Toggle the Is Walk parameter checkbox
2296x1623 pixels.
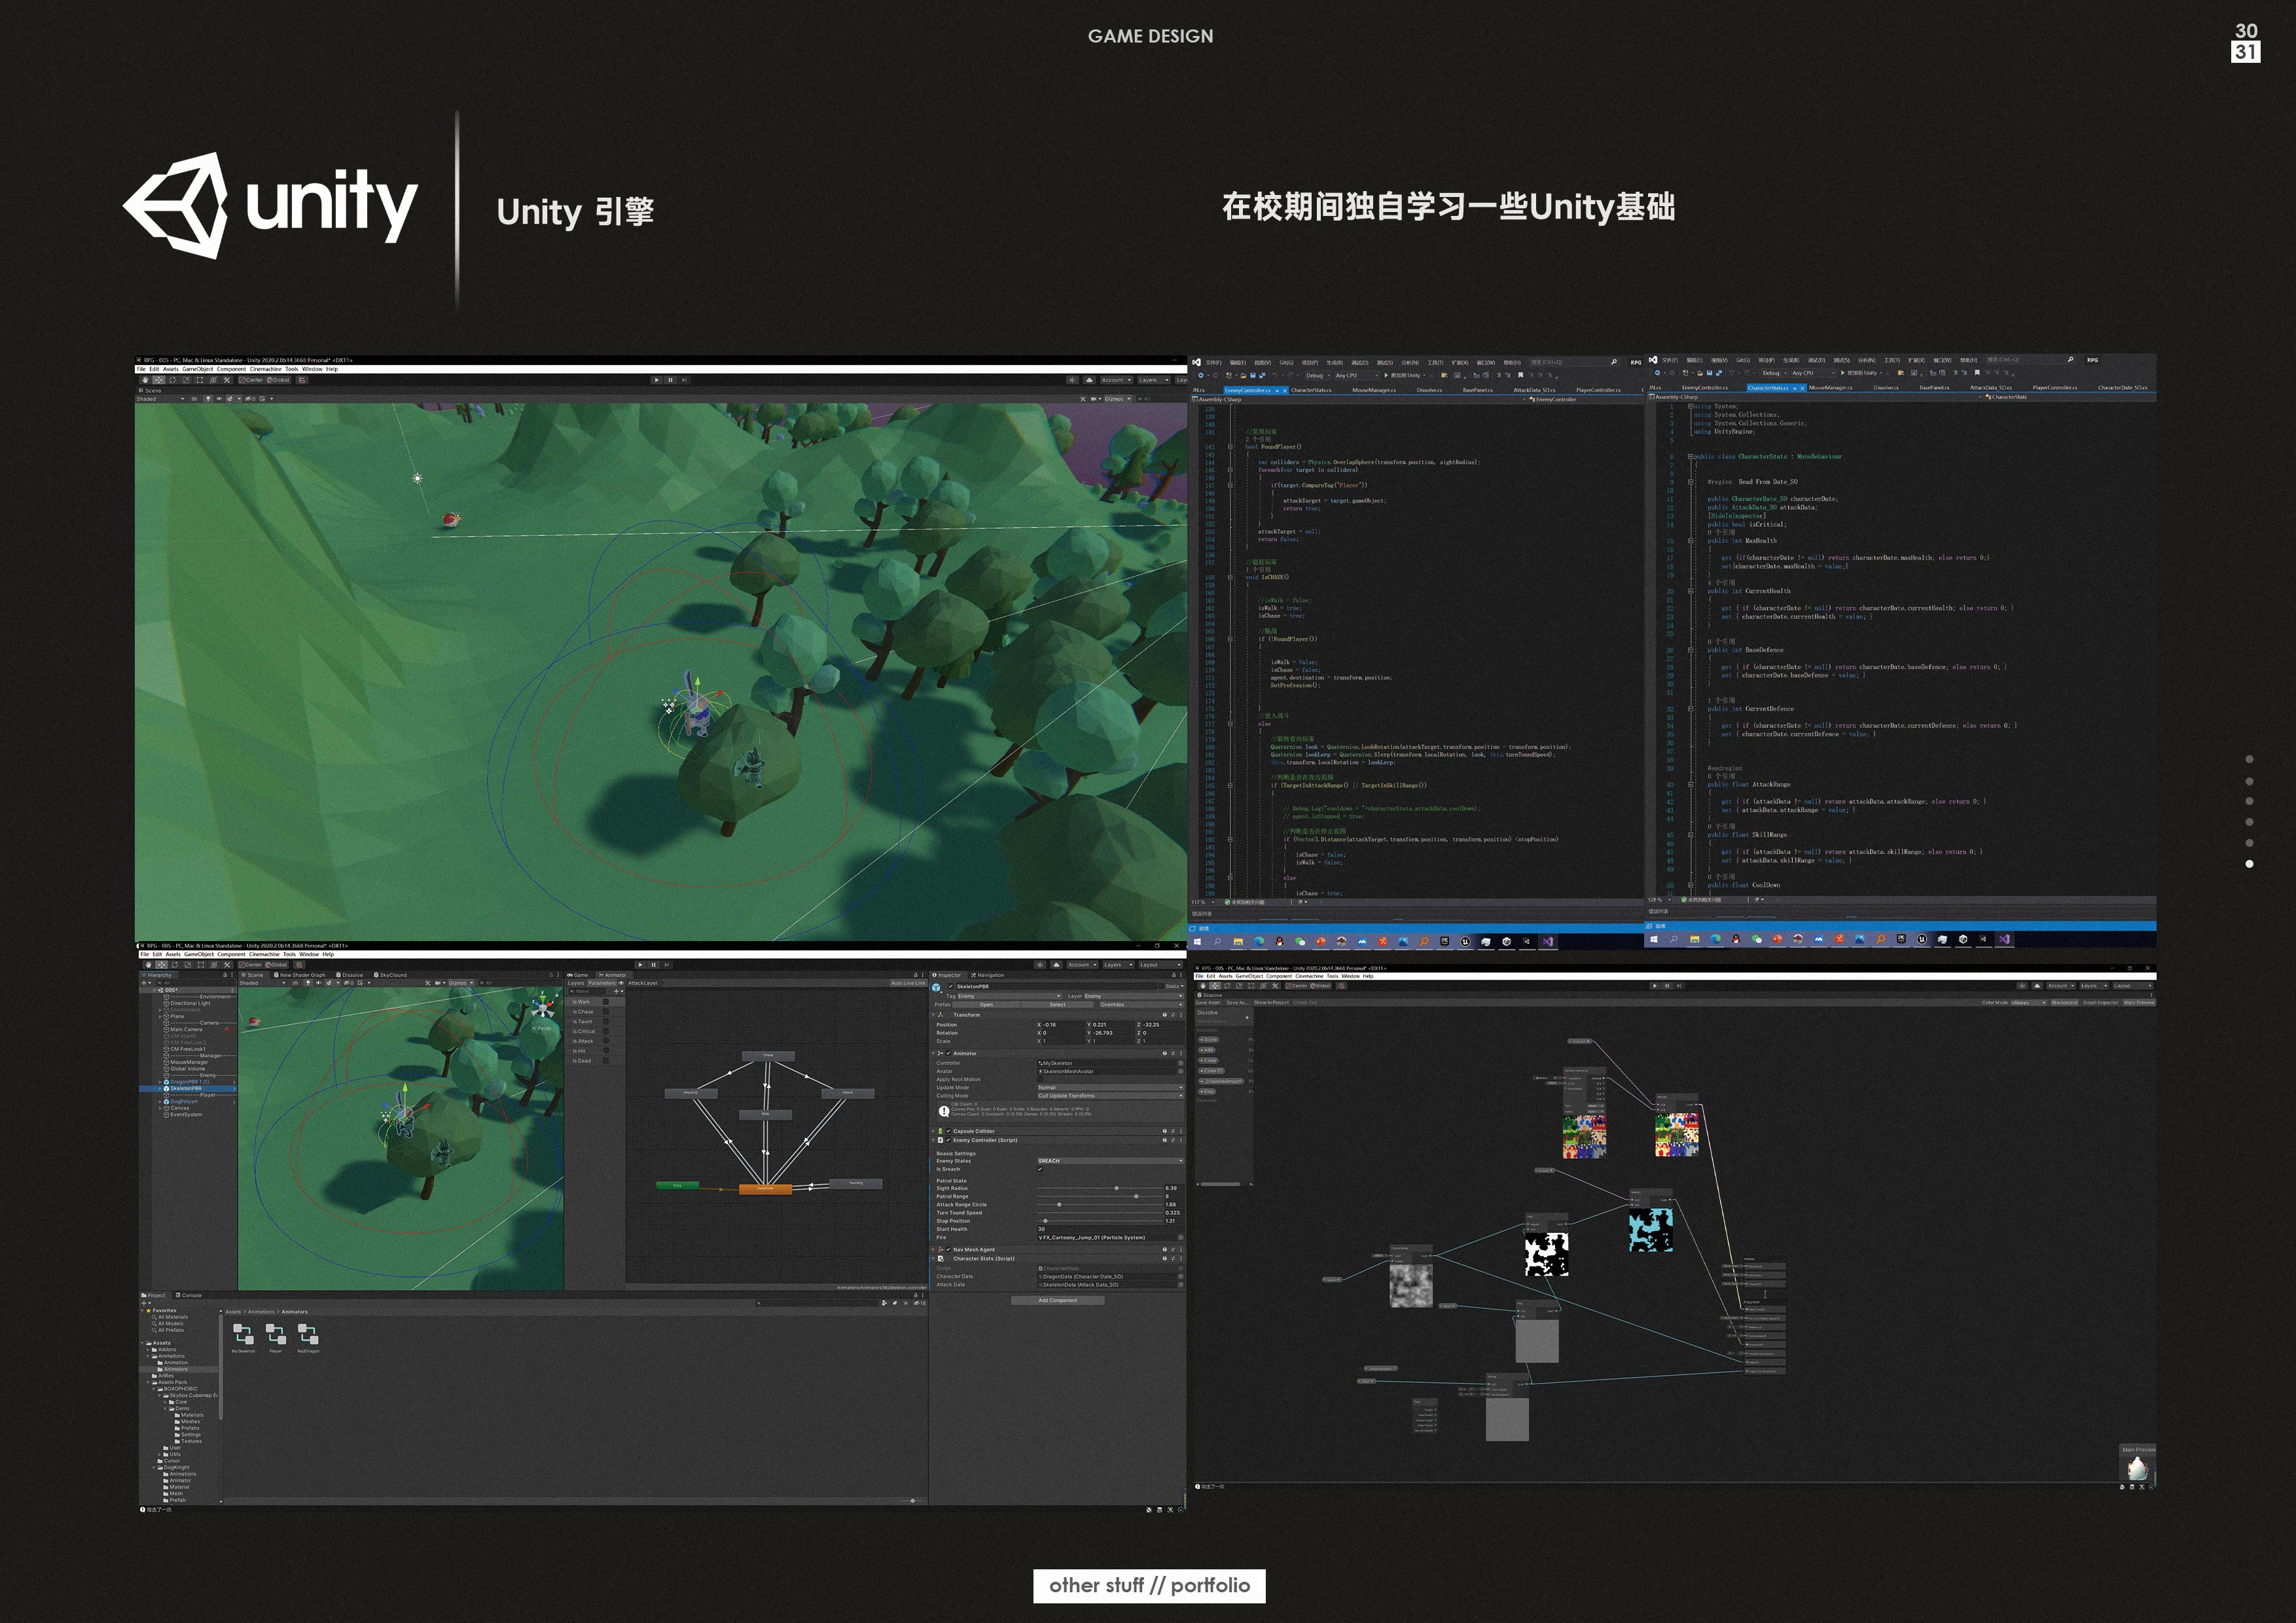tap(606, 1002)
